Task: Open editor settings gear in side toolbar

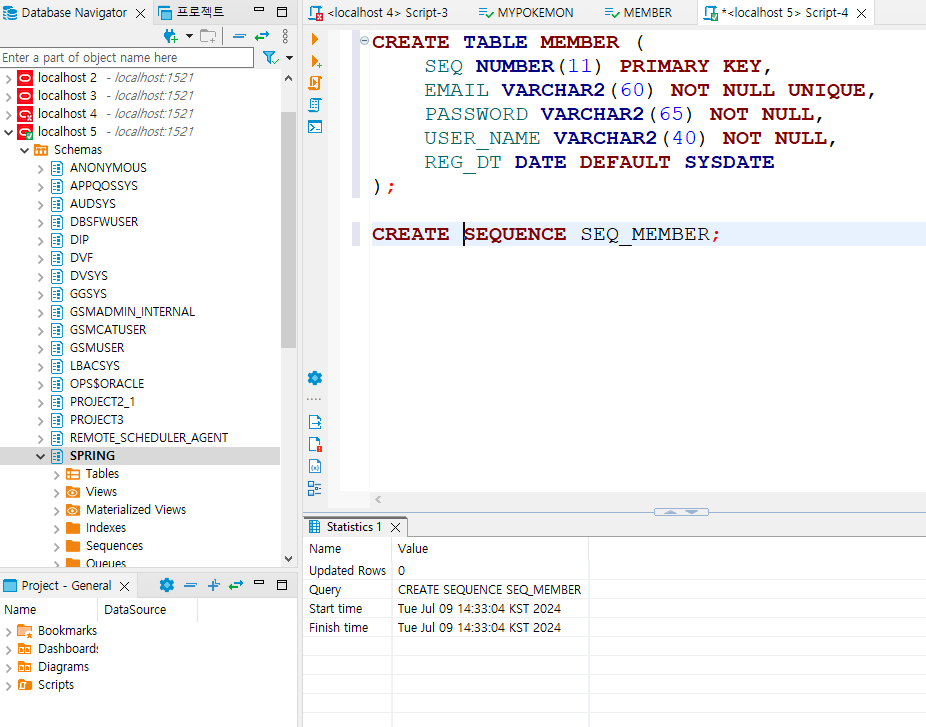Action: tap(315, 378)
